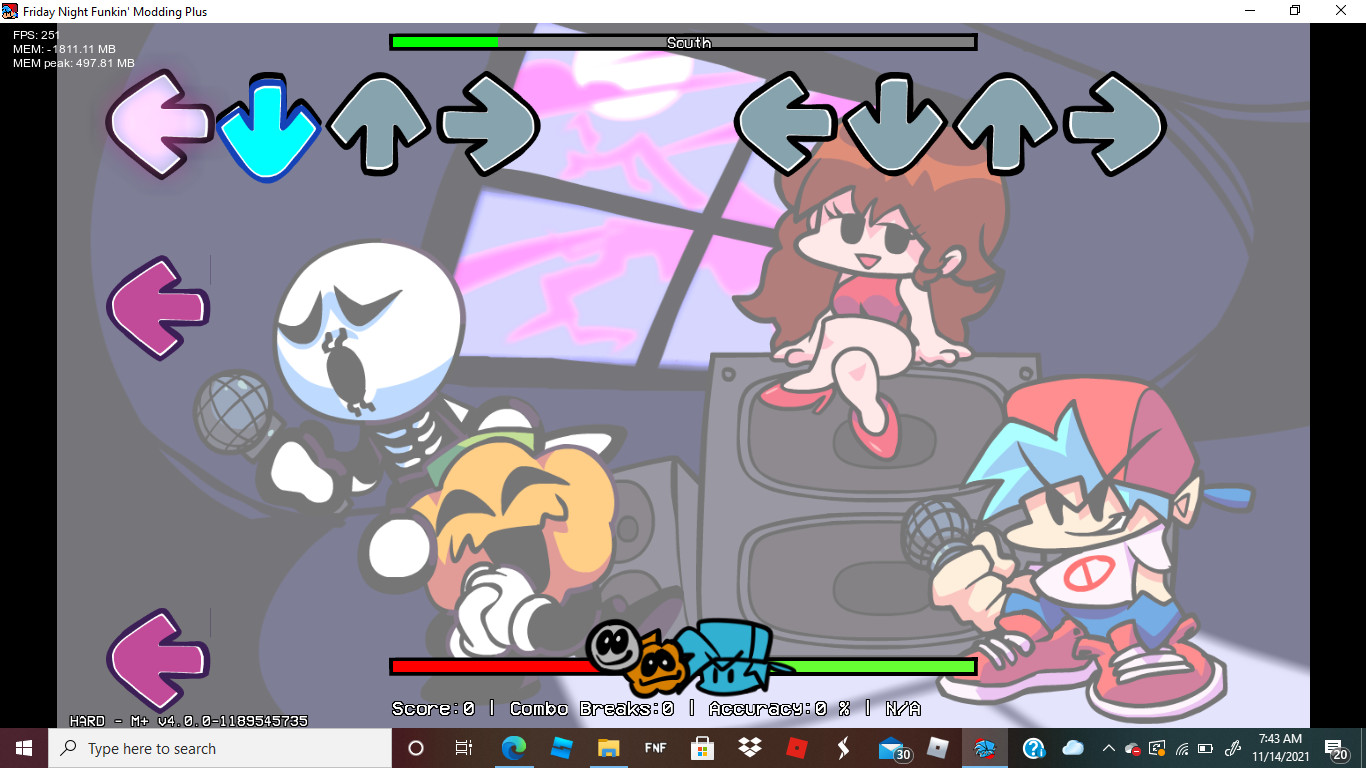Open the gray tilted square Roblox icon
The image size is (1366, 768).
938,748
